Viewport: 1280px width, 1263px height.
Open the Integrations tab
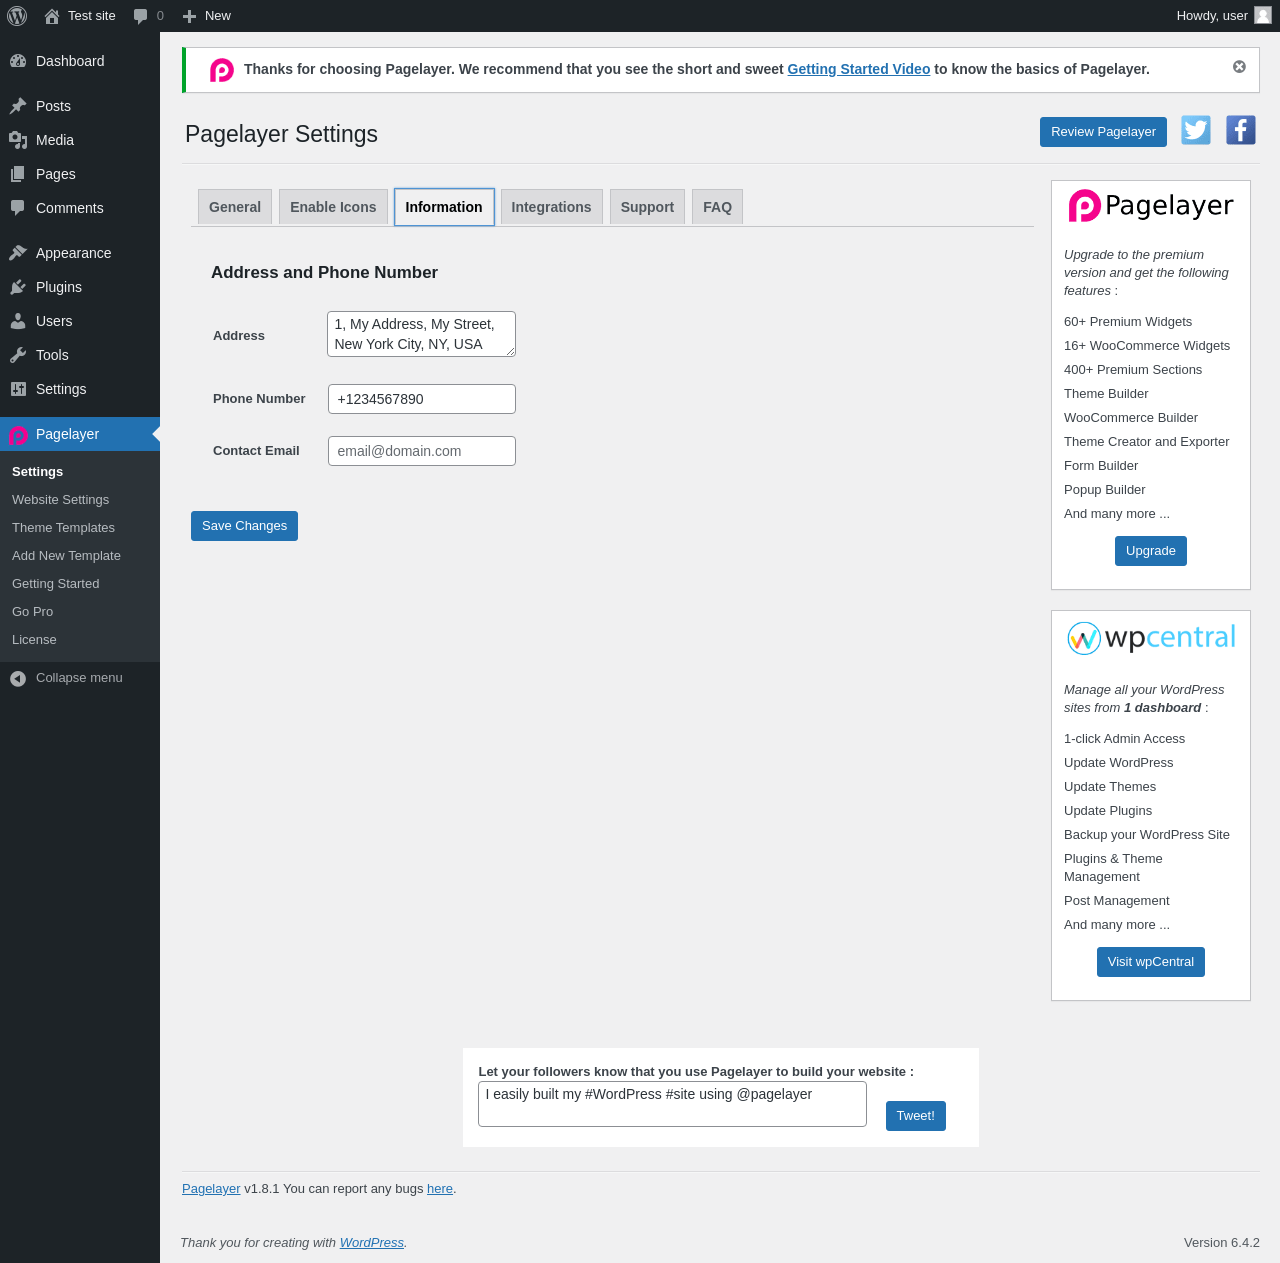pos(551,207)
